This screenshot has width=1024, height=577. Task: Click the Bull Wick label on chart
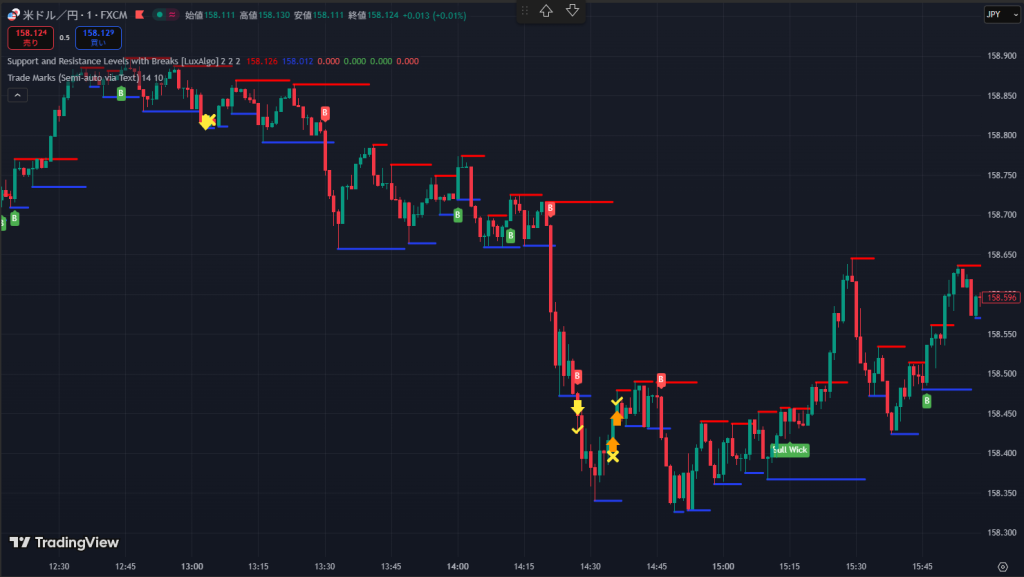pos(790,450)
